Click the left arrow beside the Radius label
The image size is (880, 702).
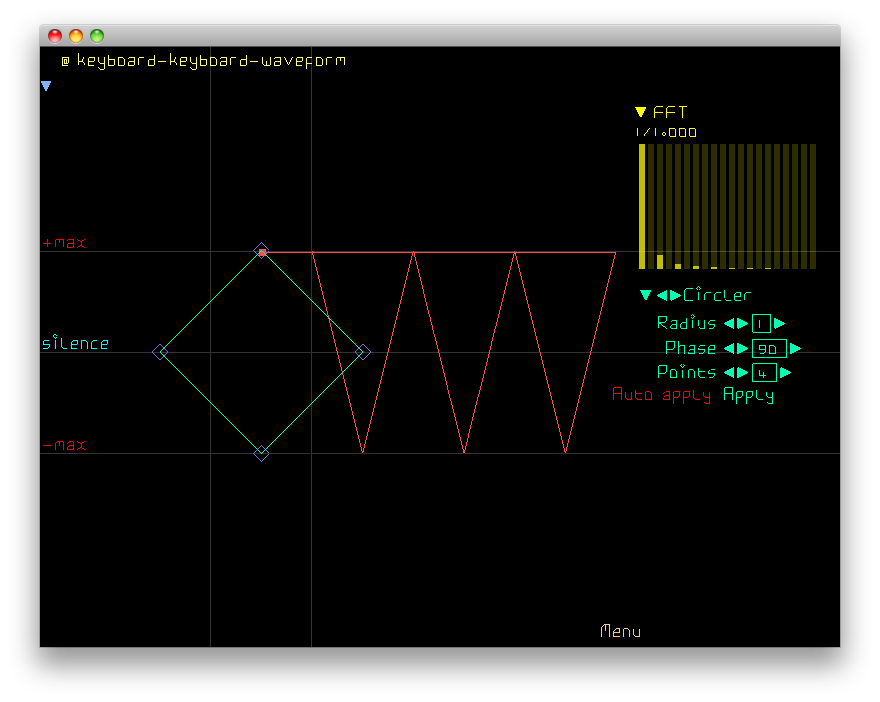pyautogui.click(x=729, y=323)
